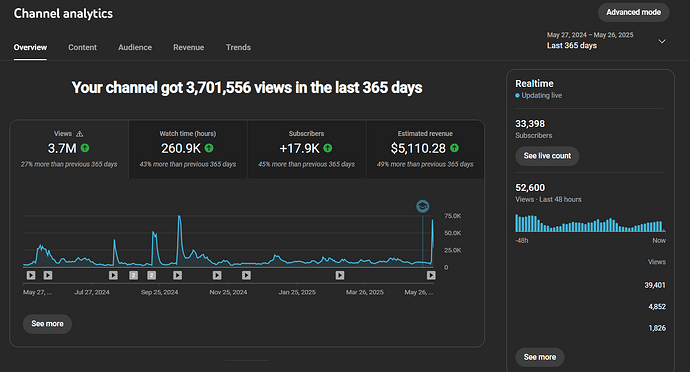Click green up arrow next to +17.9K
The width and height of the screenshot is (690, 372).
pyautogui.click(x=328, y=148)
